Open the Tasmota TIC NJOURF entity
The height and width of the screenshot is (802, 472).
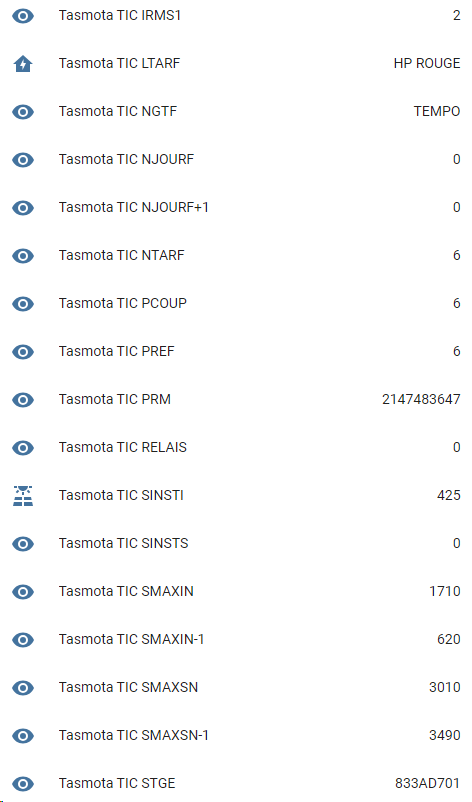pyautogui.click(x=236, y=160)
